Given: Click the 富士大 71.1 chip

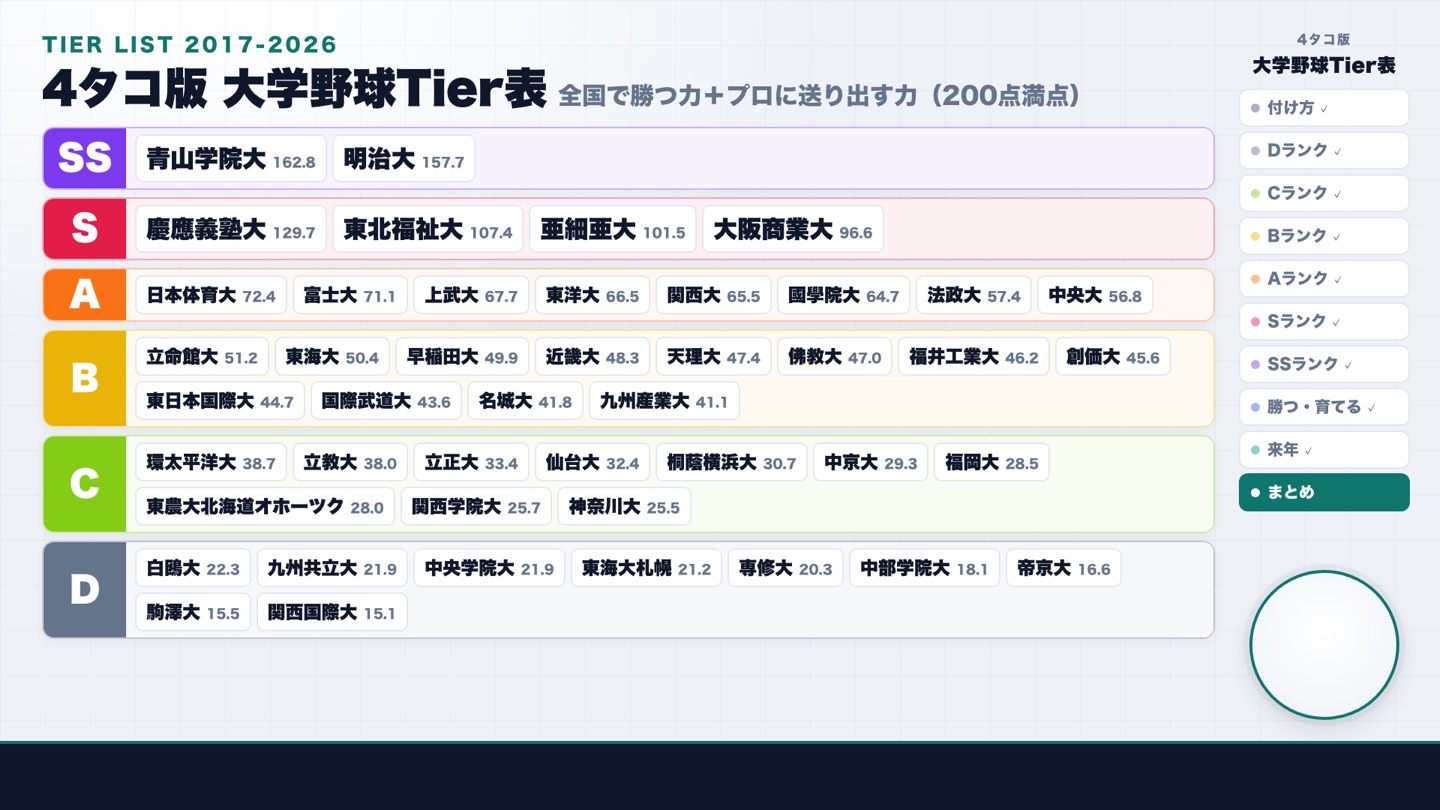Looking at the screenshot, I should (x=350, y=295).
